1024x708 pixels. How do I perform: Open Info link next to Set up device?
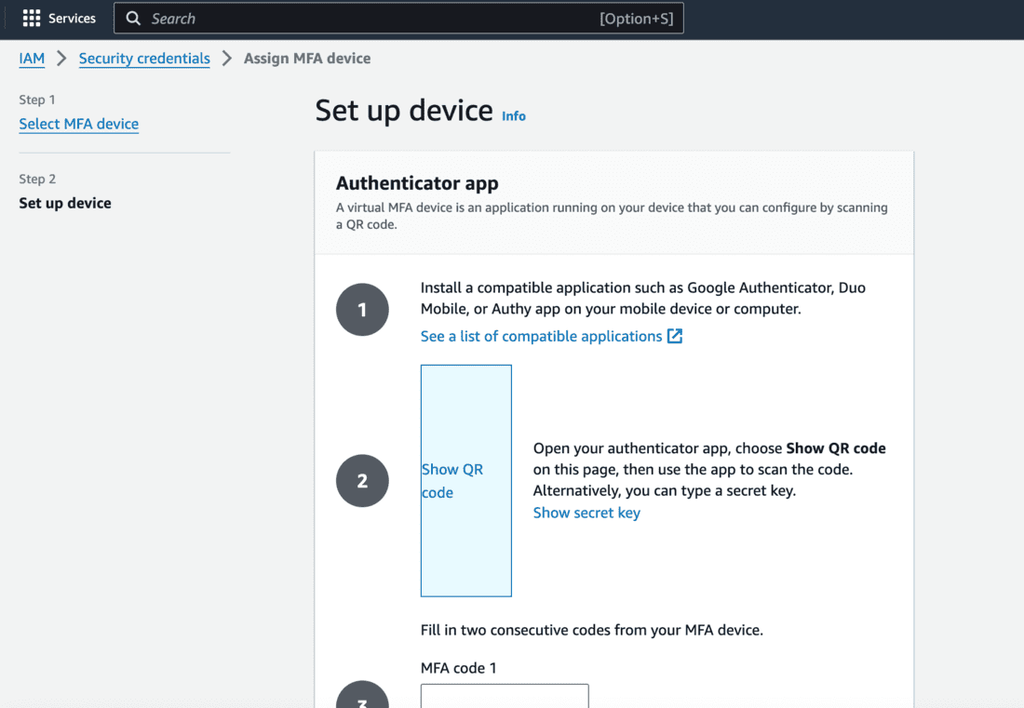click(x=513, y=116)
